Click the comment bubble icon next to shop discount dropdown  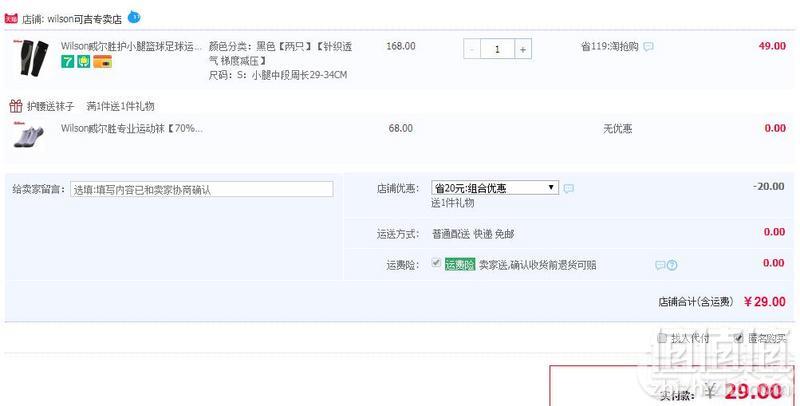(568, 188)
